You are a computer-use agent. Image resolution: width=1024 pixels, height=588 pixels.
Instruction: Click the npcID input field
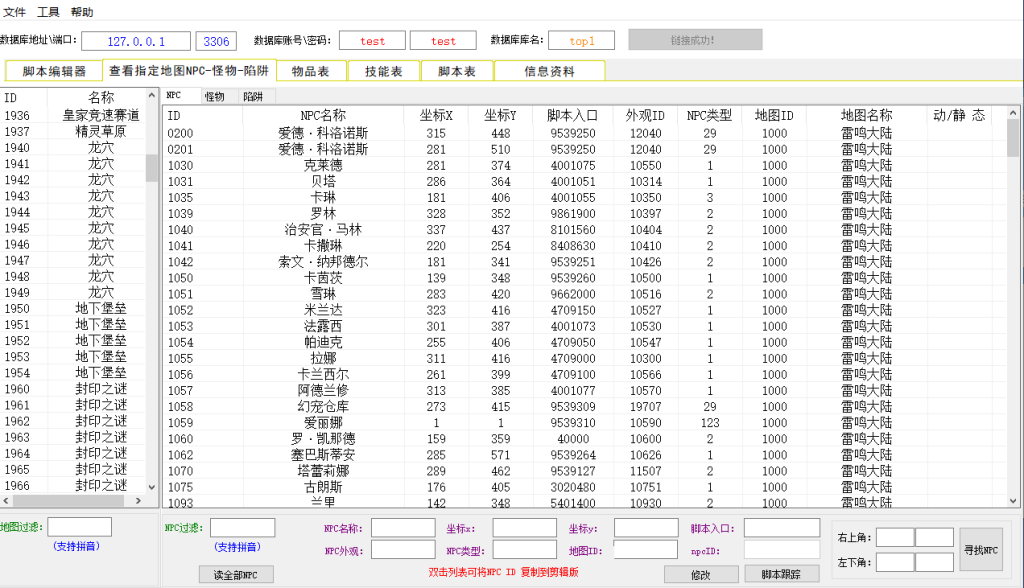click(x=782, y=549)
